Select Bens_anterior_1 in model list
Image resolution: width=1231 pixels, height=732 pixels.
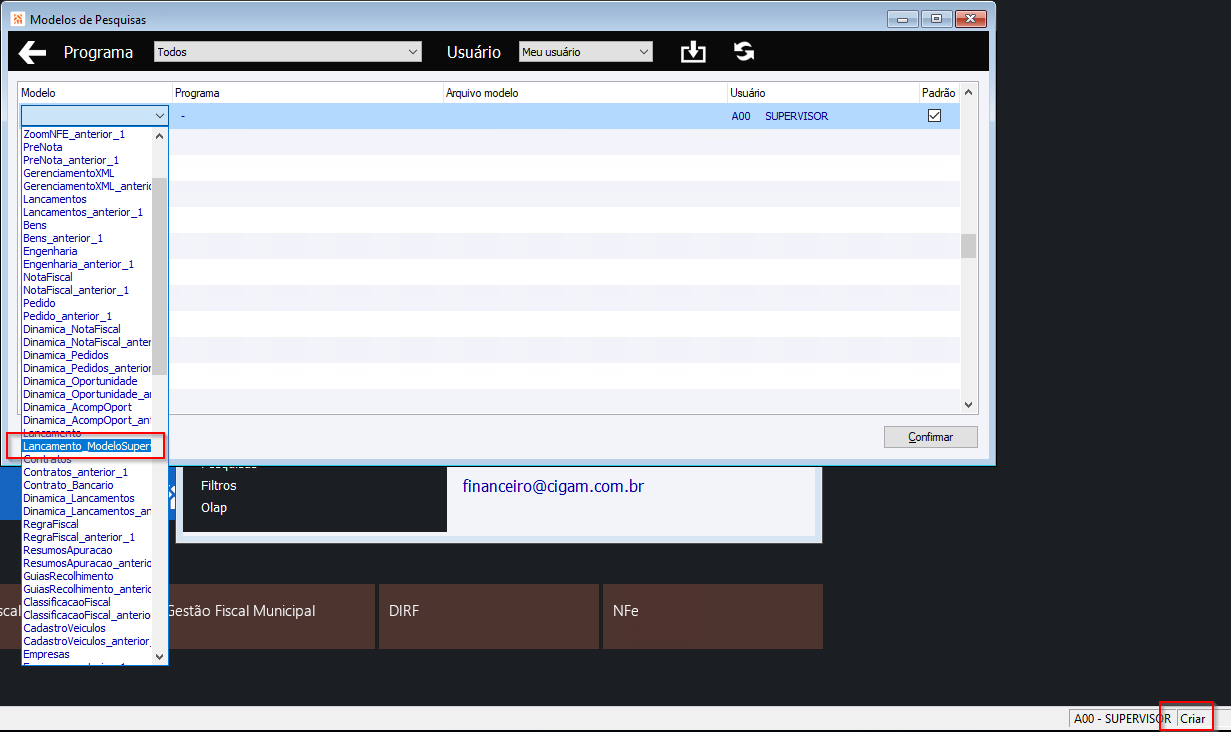(x=62, y=238)
